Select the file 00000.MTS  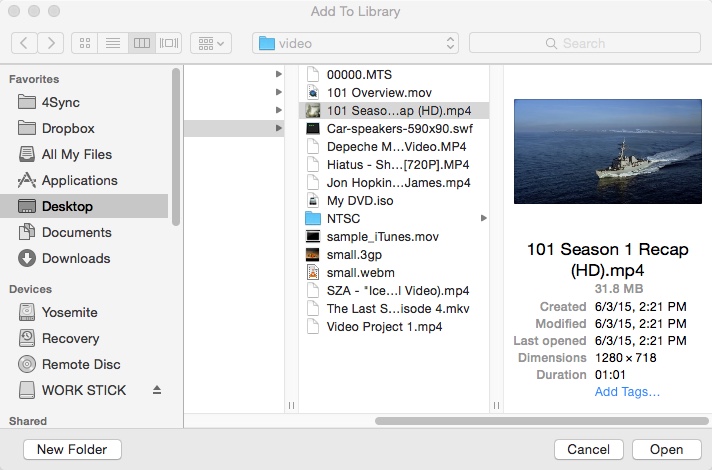394,74
